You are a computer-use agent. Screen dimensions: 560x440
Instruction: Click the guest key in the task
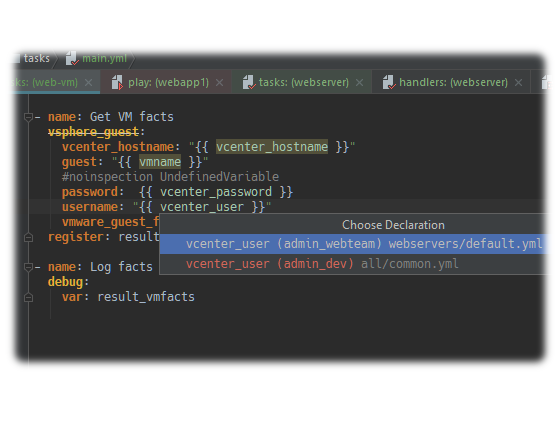tap(79, 162)
